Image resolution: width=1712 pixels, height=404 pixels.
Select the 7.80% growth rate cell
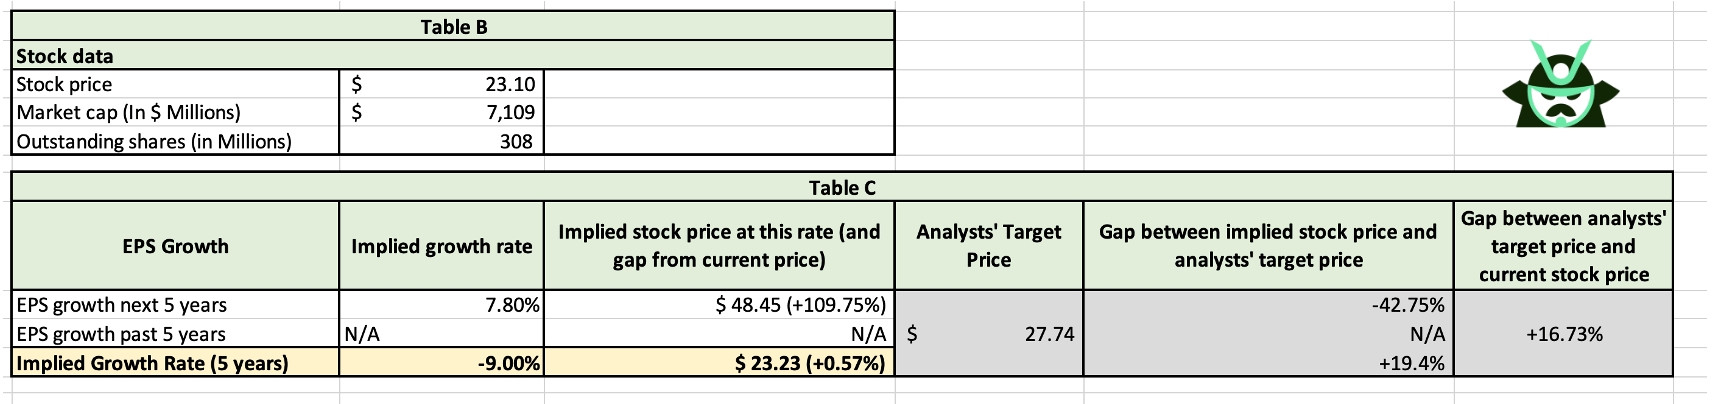(x=512, y=305)
